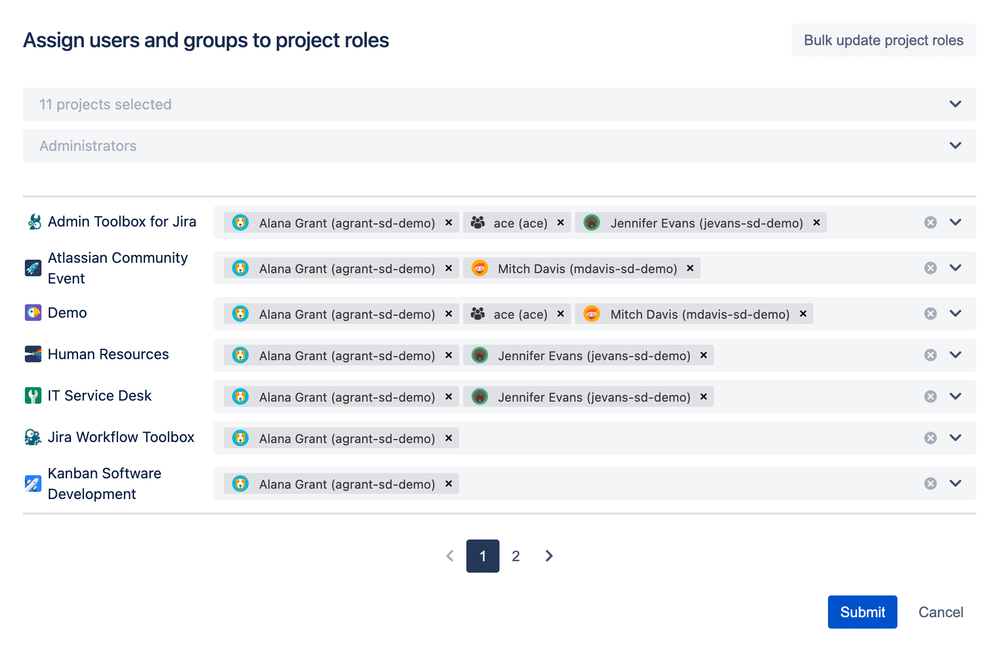Click the Admin Toolbox for Jira project icon
This screenshot has height=652, width=999.
tap(34, 222)
